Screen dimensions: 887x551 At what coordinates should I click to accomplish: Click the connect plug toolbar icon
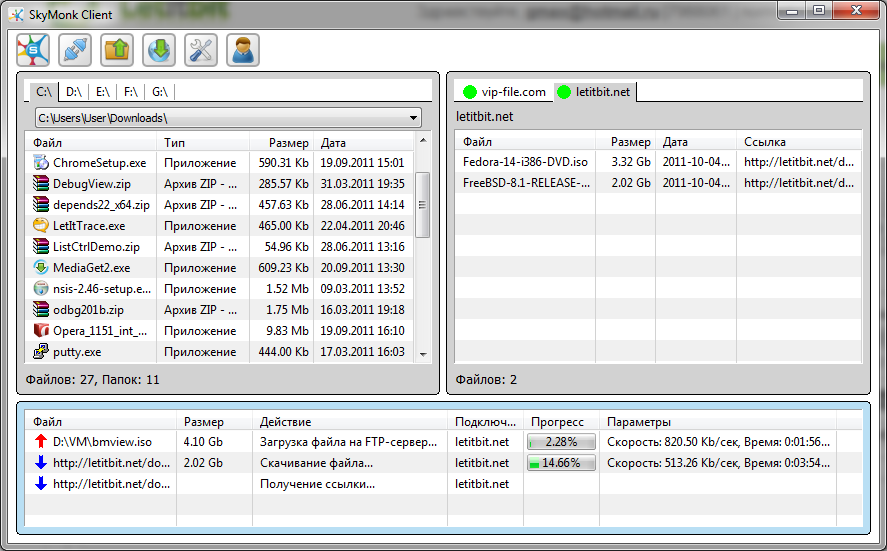pos(75,50)
